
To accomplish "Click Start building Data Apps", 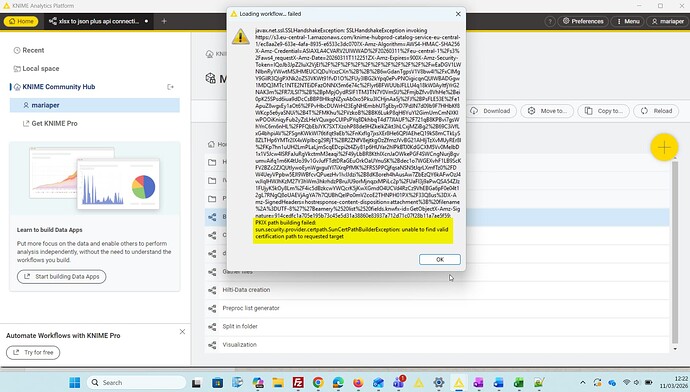I will [62, 277].
